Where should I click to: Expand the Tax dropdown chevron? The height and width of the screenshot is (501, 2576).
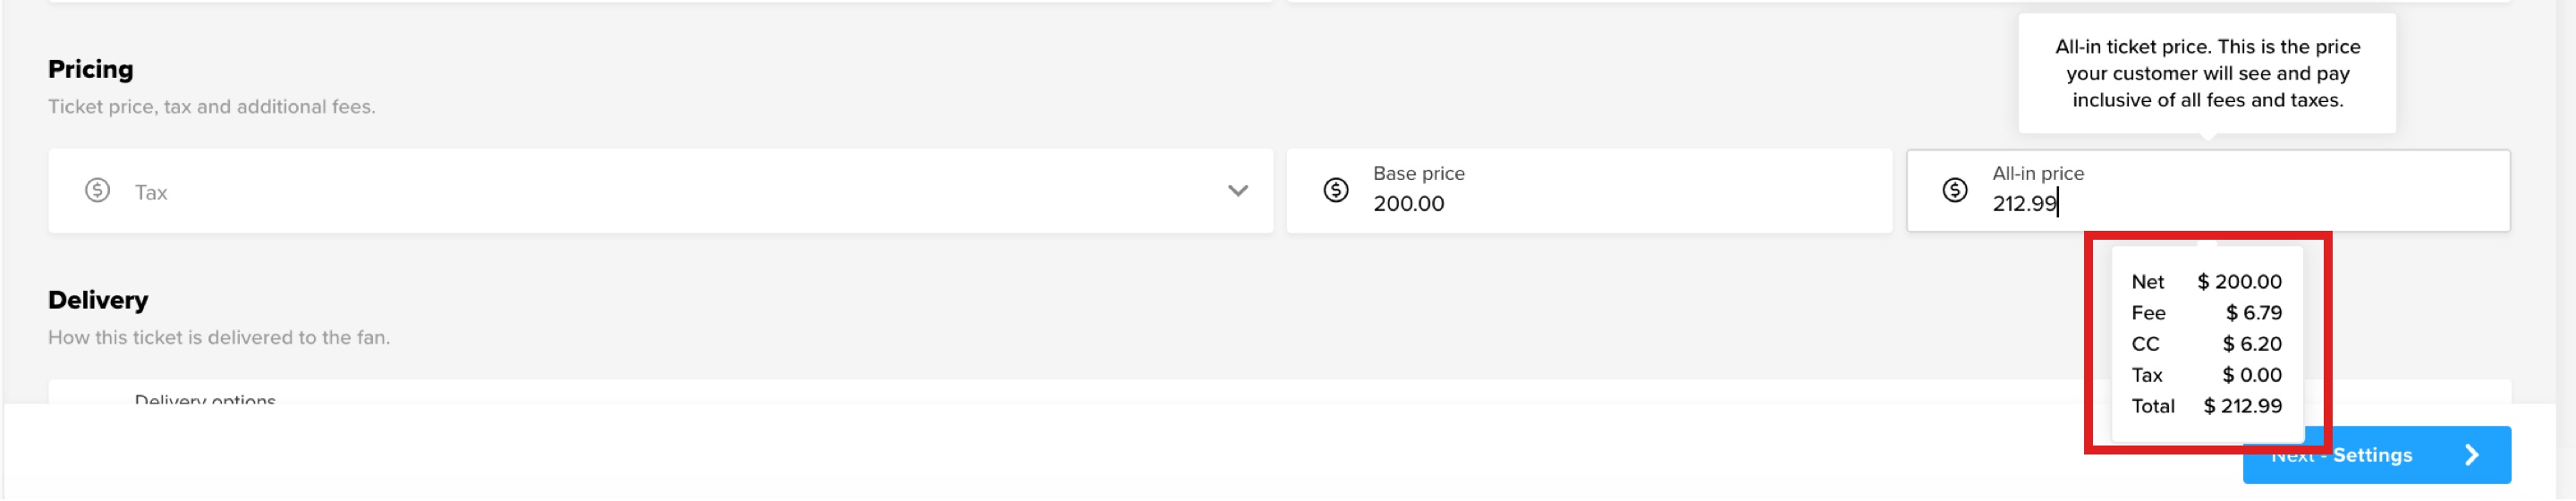1237,191
